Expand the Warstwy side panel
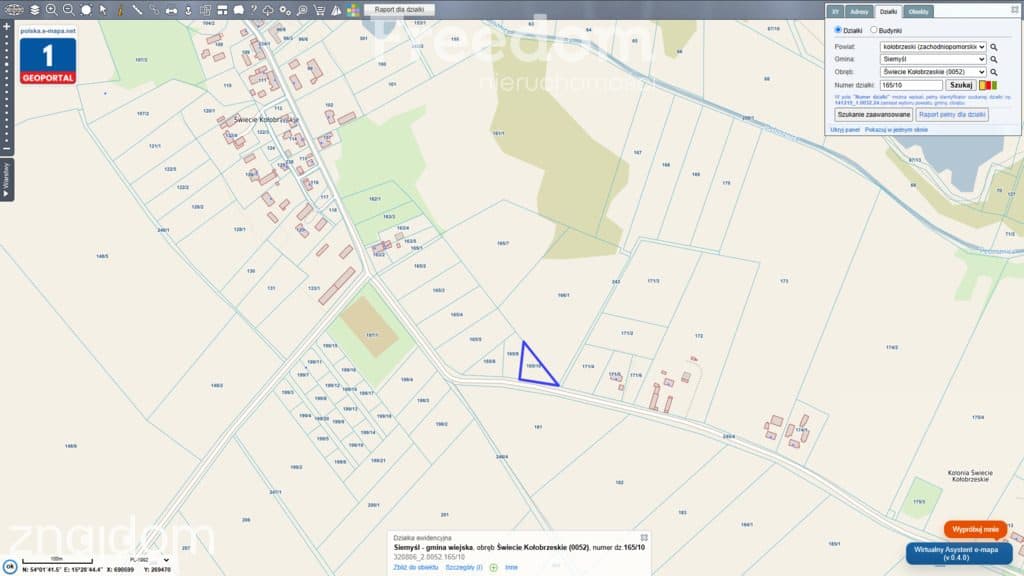 coord(7,180)
